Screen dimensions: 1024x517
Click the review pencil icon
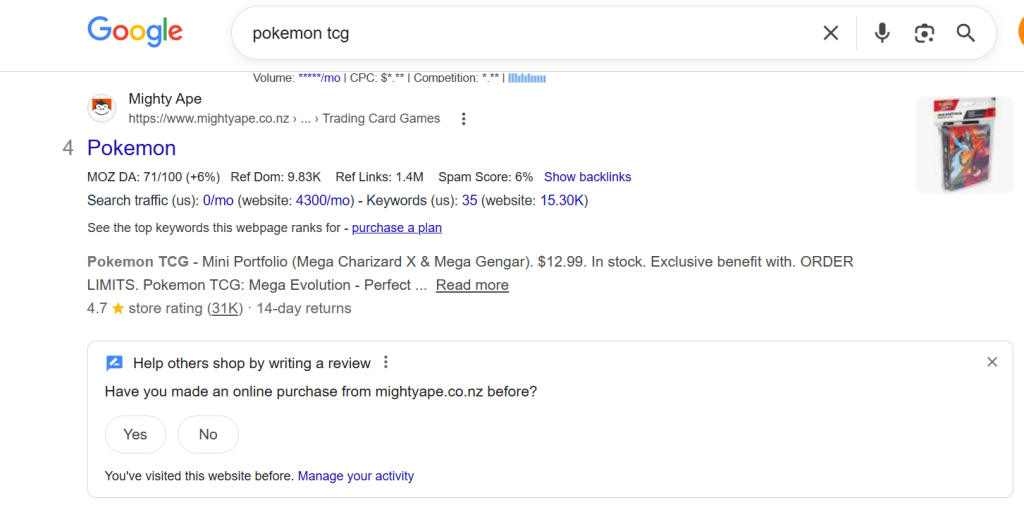(x=114, y=363)
